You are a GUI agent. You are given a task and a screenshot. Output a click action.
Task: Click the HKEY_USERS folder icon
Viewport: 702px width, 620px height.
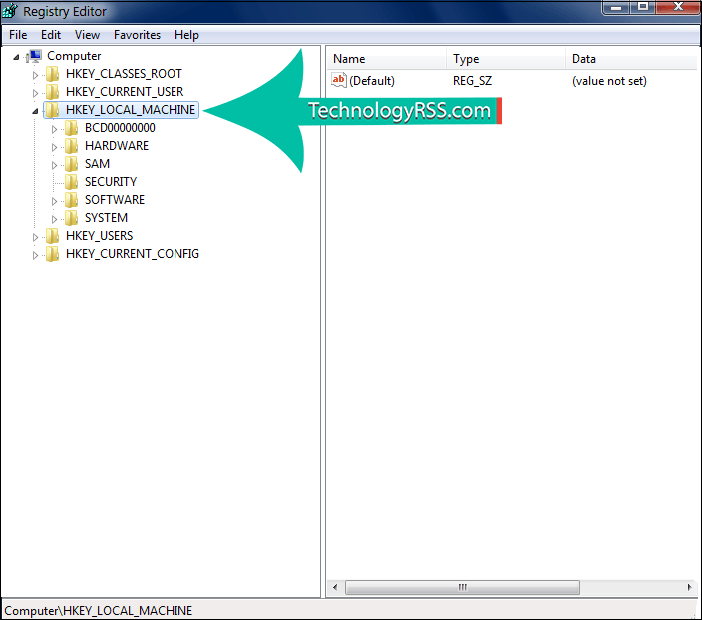click(52, 236)
